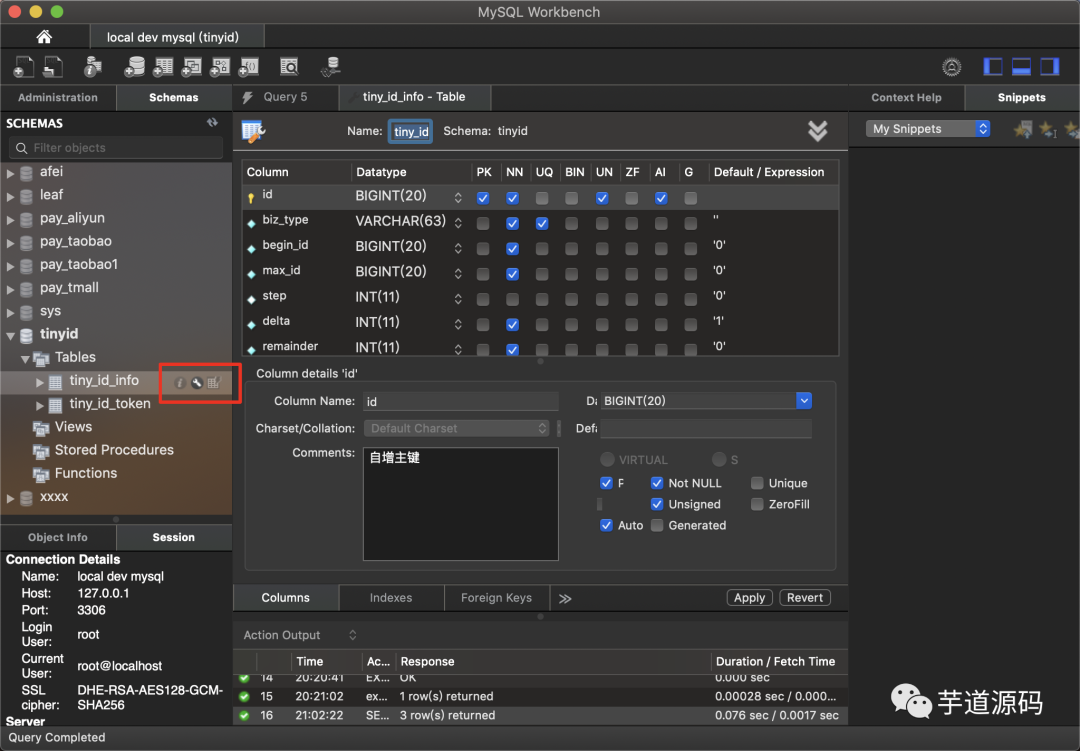The image size is (1080, 751).
Task: Create a new stored procedure toolbar icon
Action: [x=220, y=67]
